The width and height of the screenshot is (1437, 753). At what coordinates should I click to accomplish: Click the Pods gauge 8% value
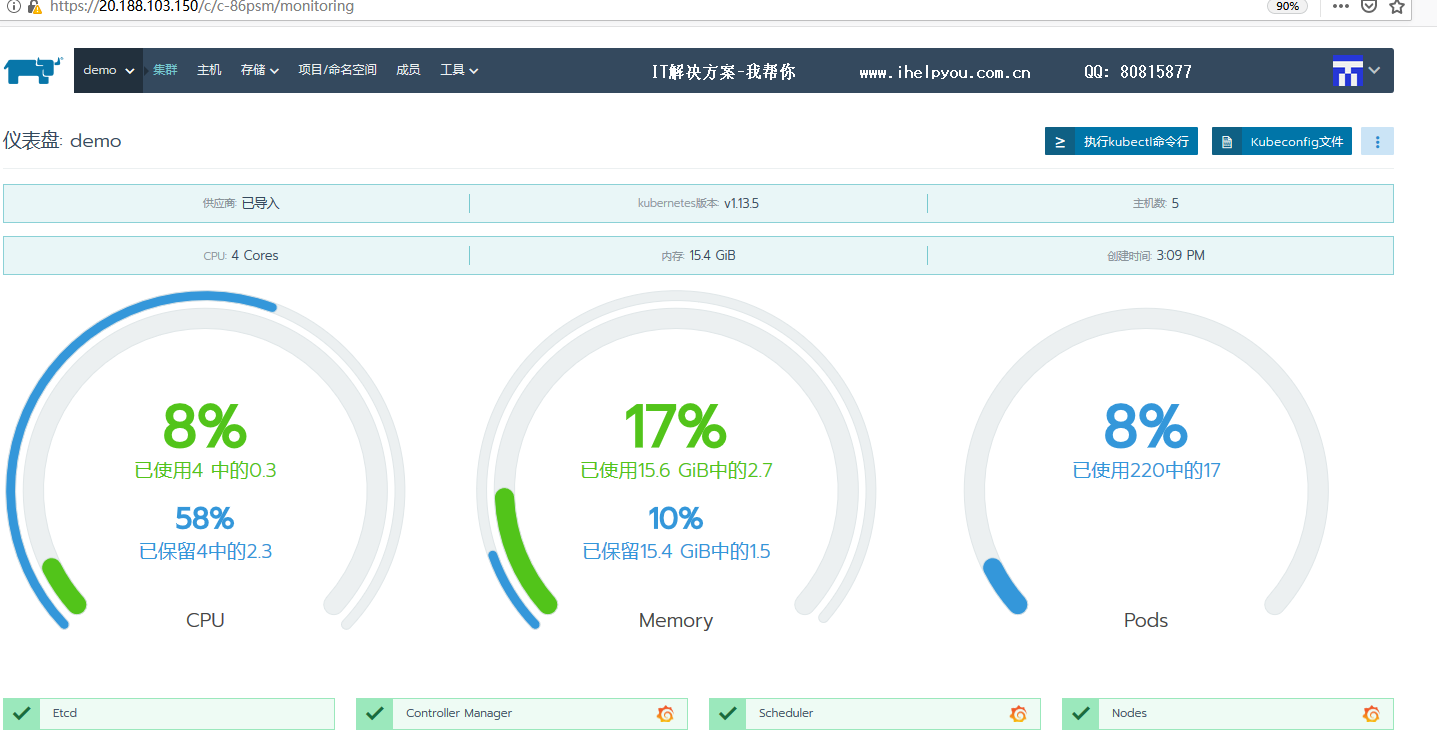[x=1146, y=426]
